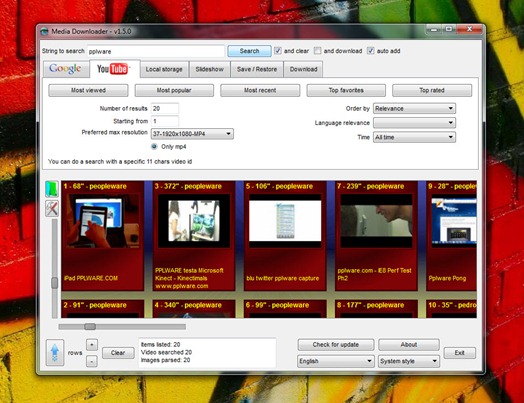
Task: Toggle the 'and clear' checkbox
Action: pyautogui.click(x=278, y=51)
